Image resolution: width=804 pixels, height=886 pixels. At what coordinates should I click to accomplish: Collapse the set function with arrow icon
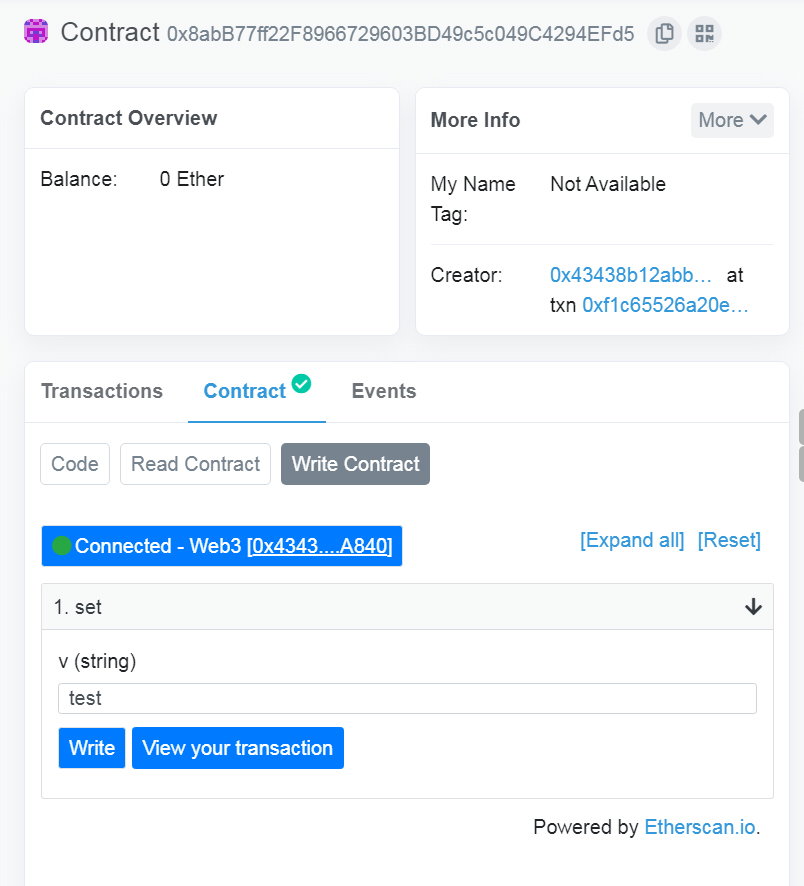point(753,607)
